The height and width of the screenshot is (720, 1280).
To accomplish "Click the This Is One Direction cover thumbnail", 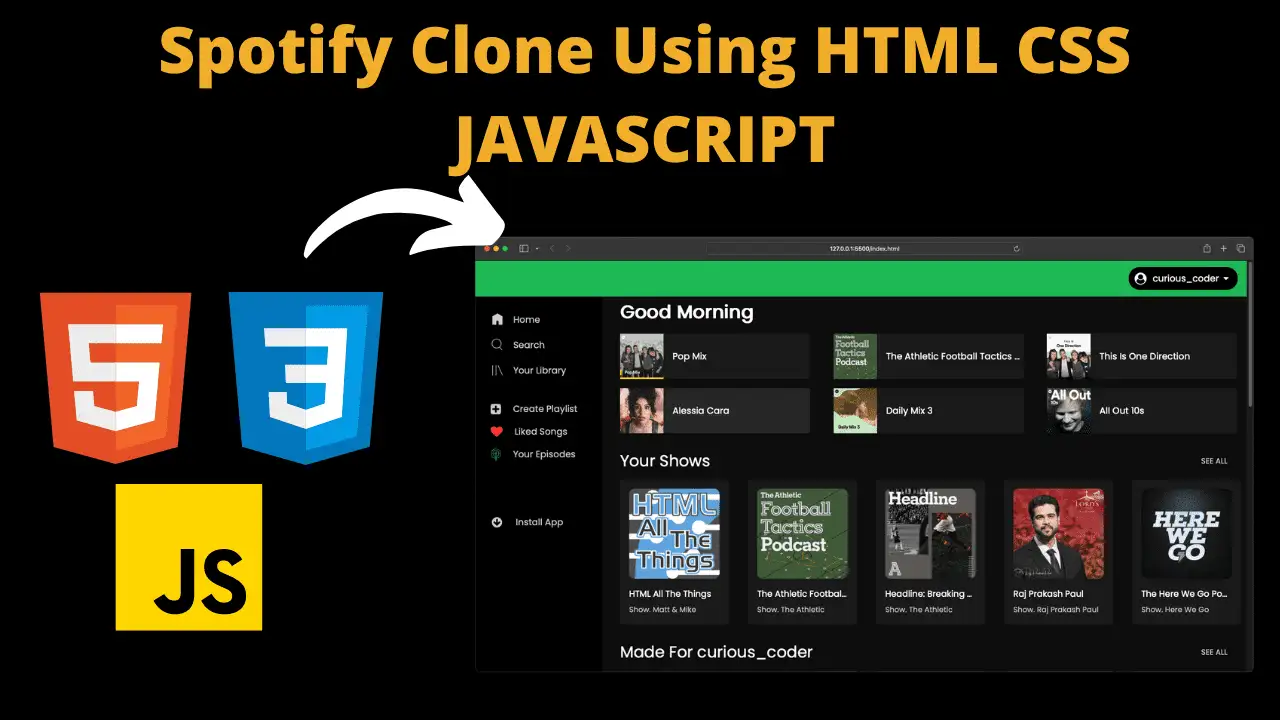I will coord(1069,356).
